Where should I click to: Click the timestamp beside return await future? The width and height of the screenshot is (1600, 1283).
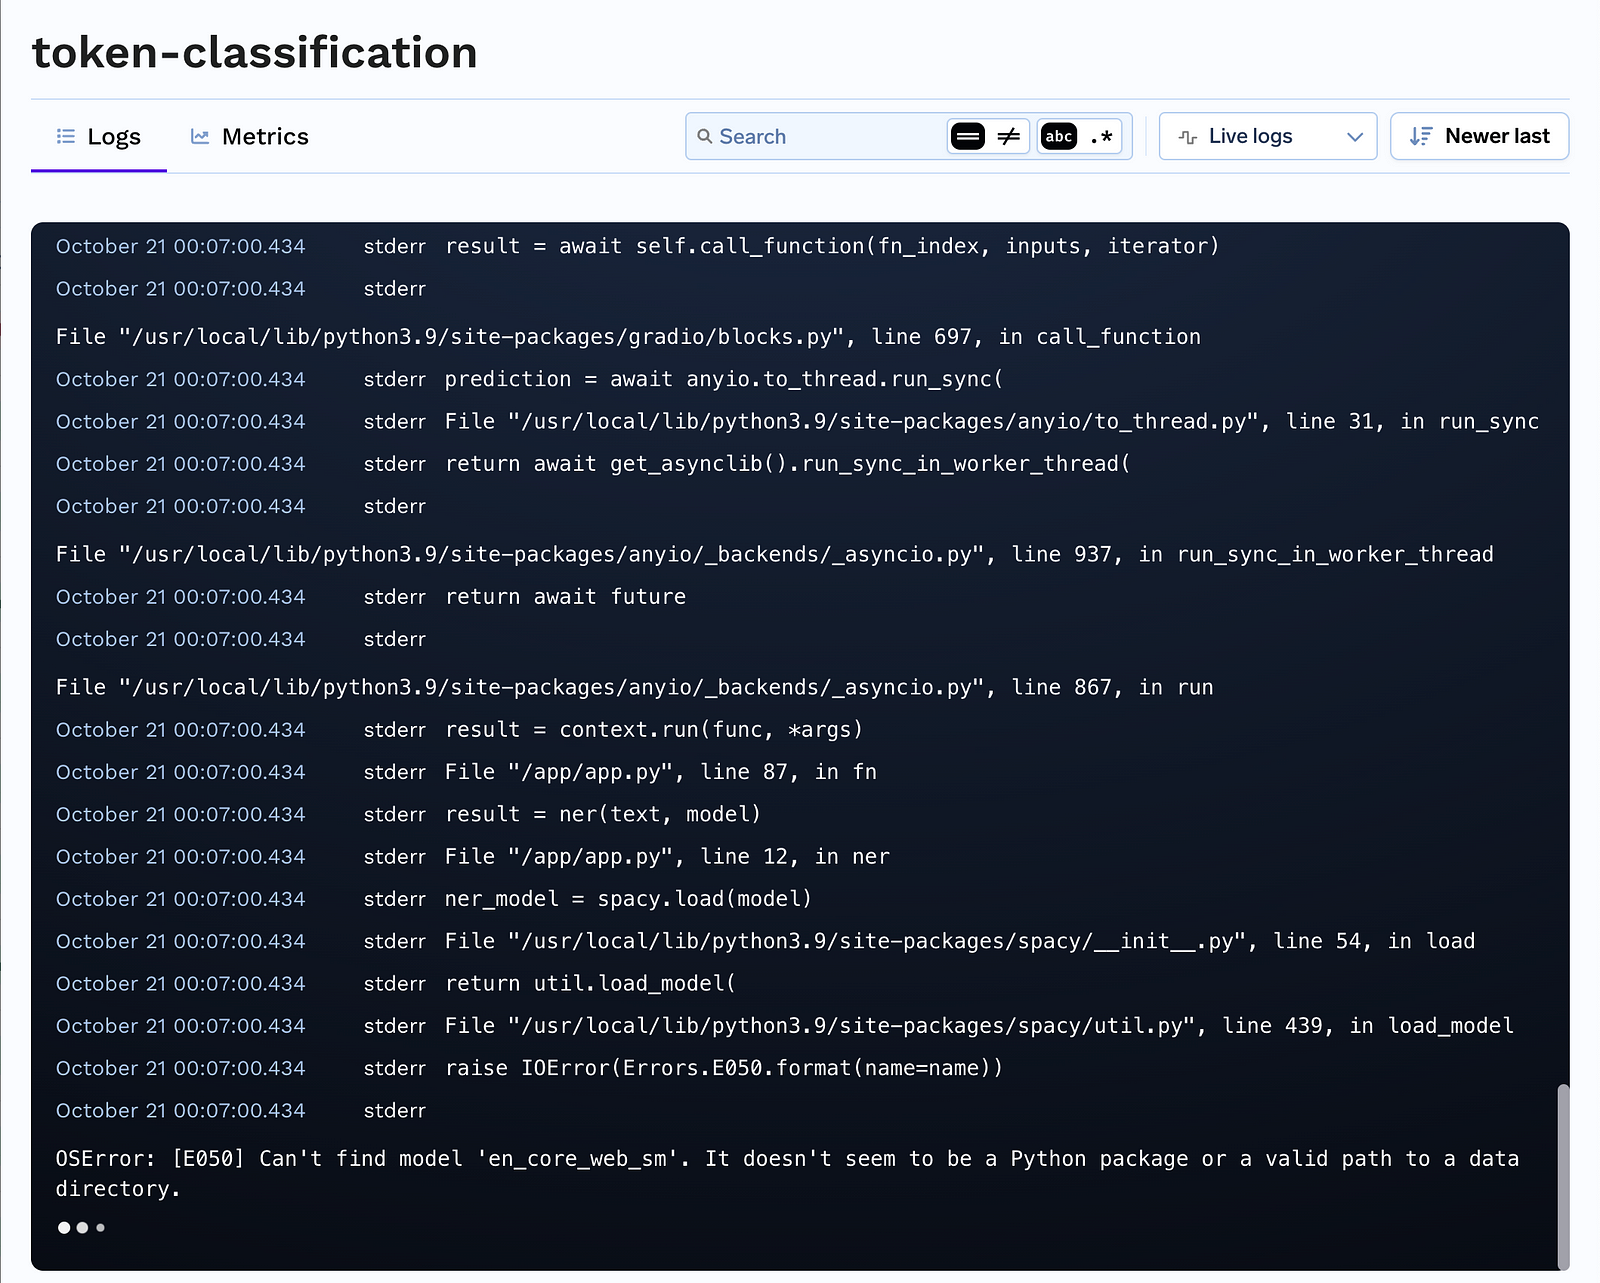tap(181, 597)
